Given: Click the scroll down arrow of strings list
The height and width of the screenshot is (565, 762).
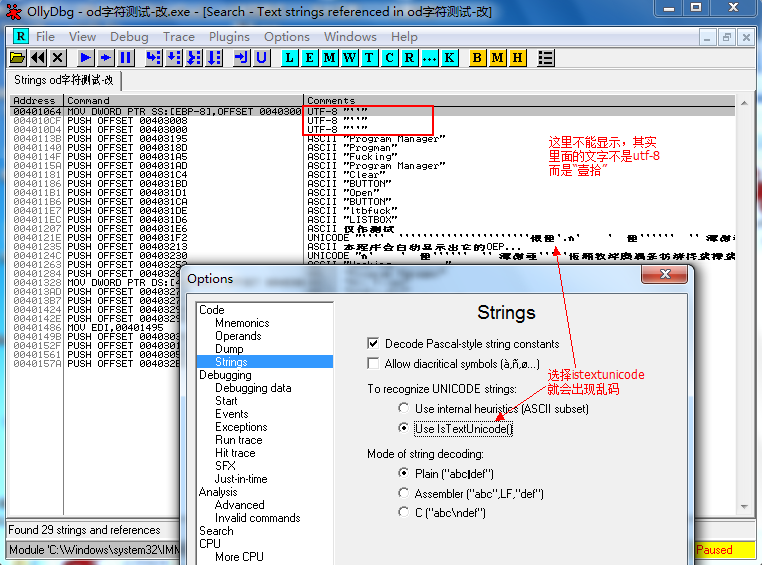Looking at the screenshot, I should [745, 507].
